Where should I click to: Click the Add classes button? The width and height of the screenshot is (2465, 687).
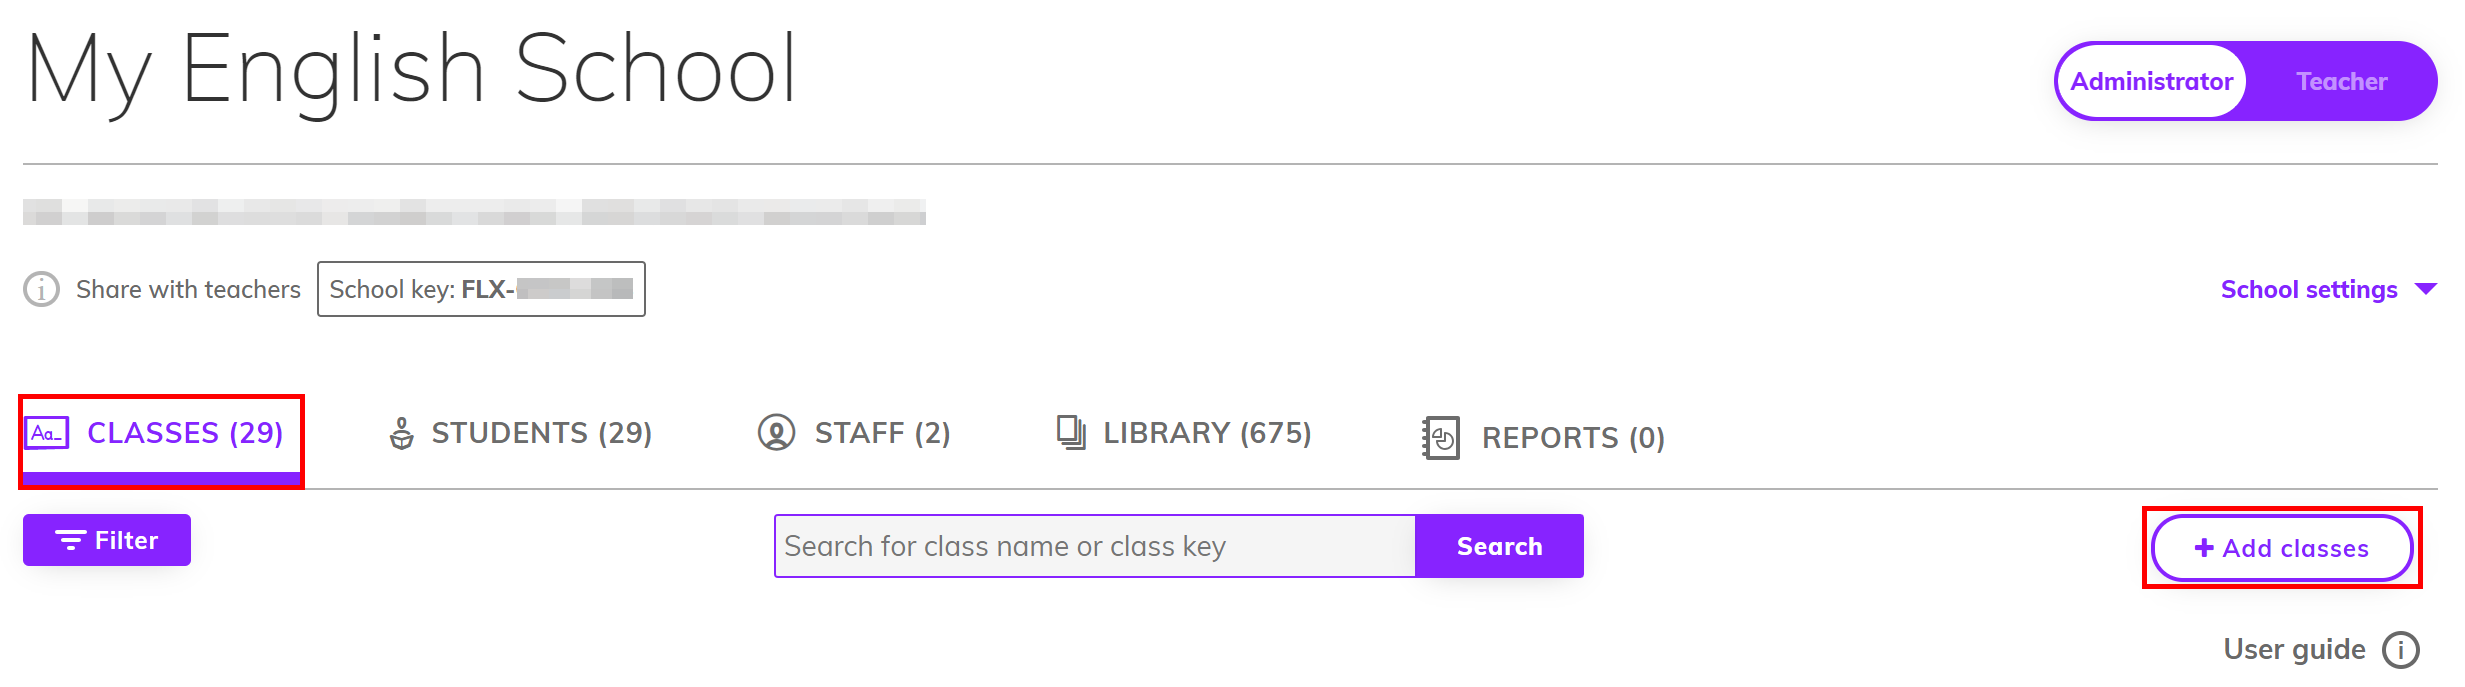pos(2283,548)
